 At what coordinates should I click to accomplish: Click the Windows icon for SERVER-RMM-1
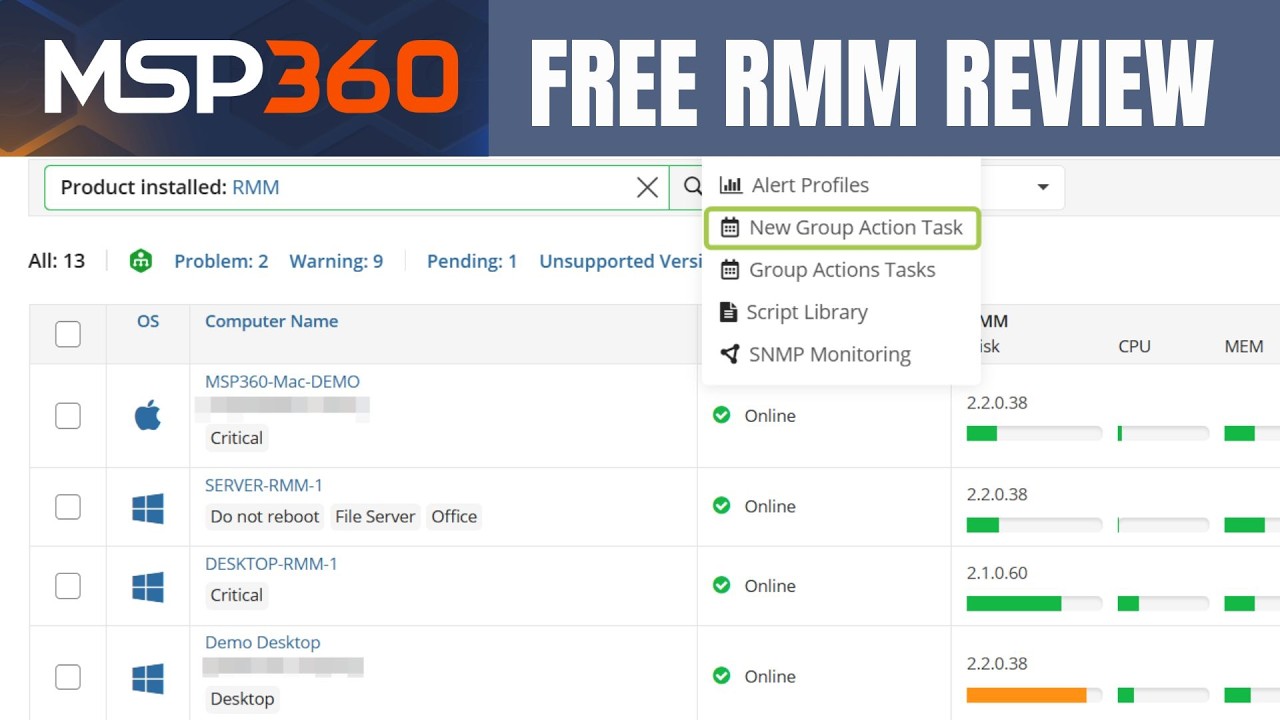click(x=148, y=508)
